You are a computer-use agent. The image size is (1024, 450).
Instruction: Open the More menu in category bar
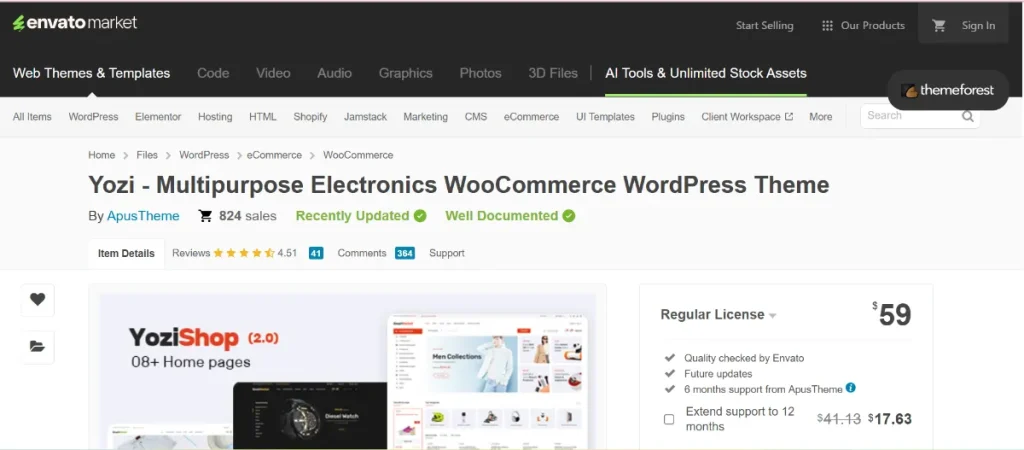point(821,117)
